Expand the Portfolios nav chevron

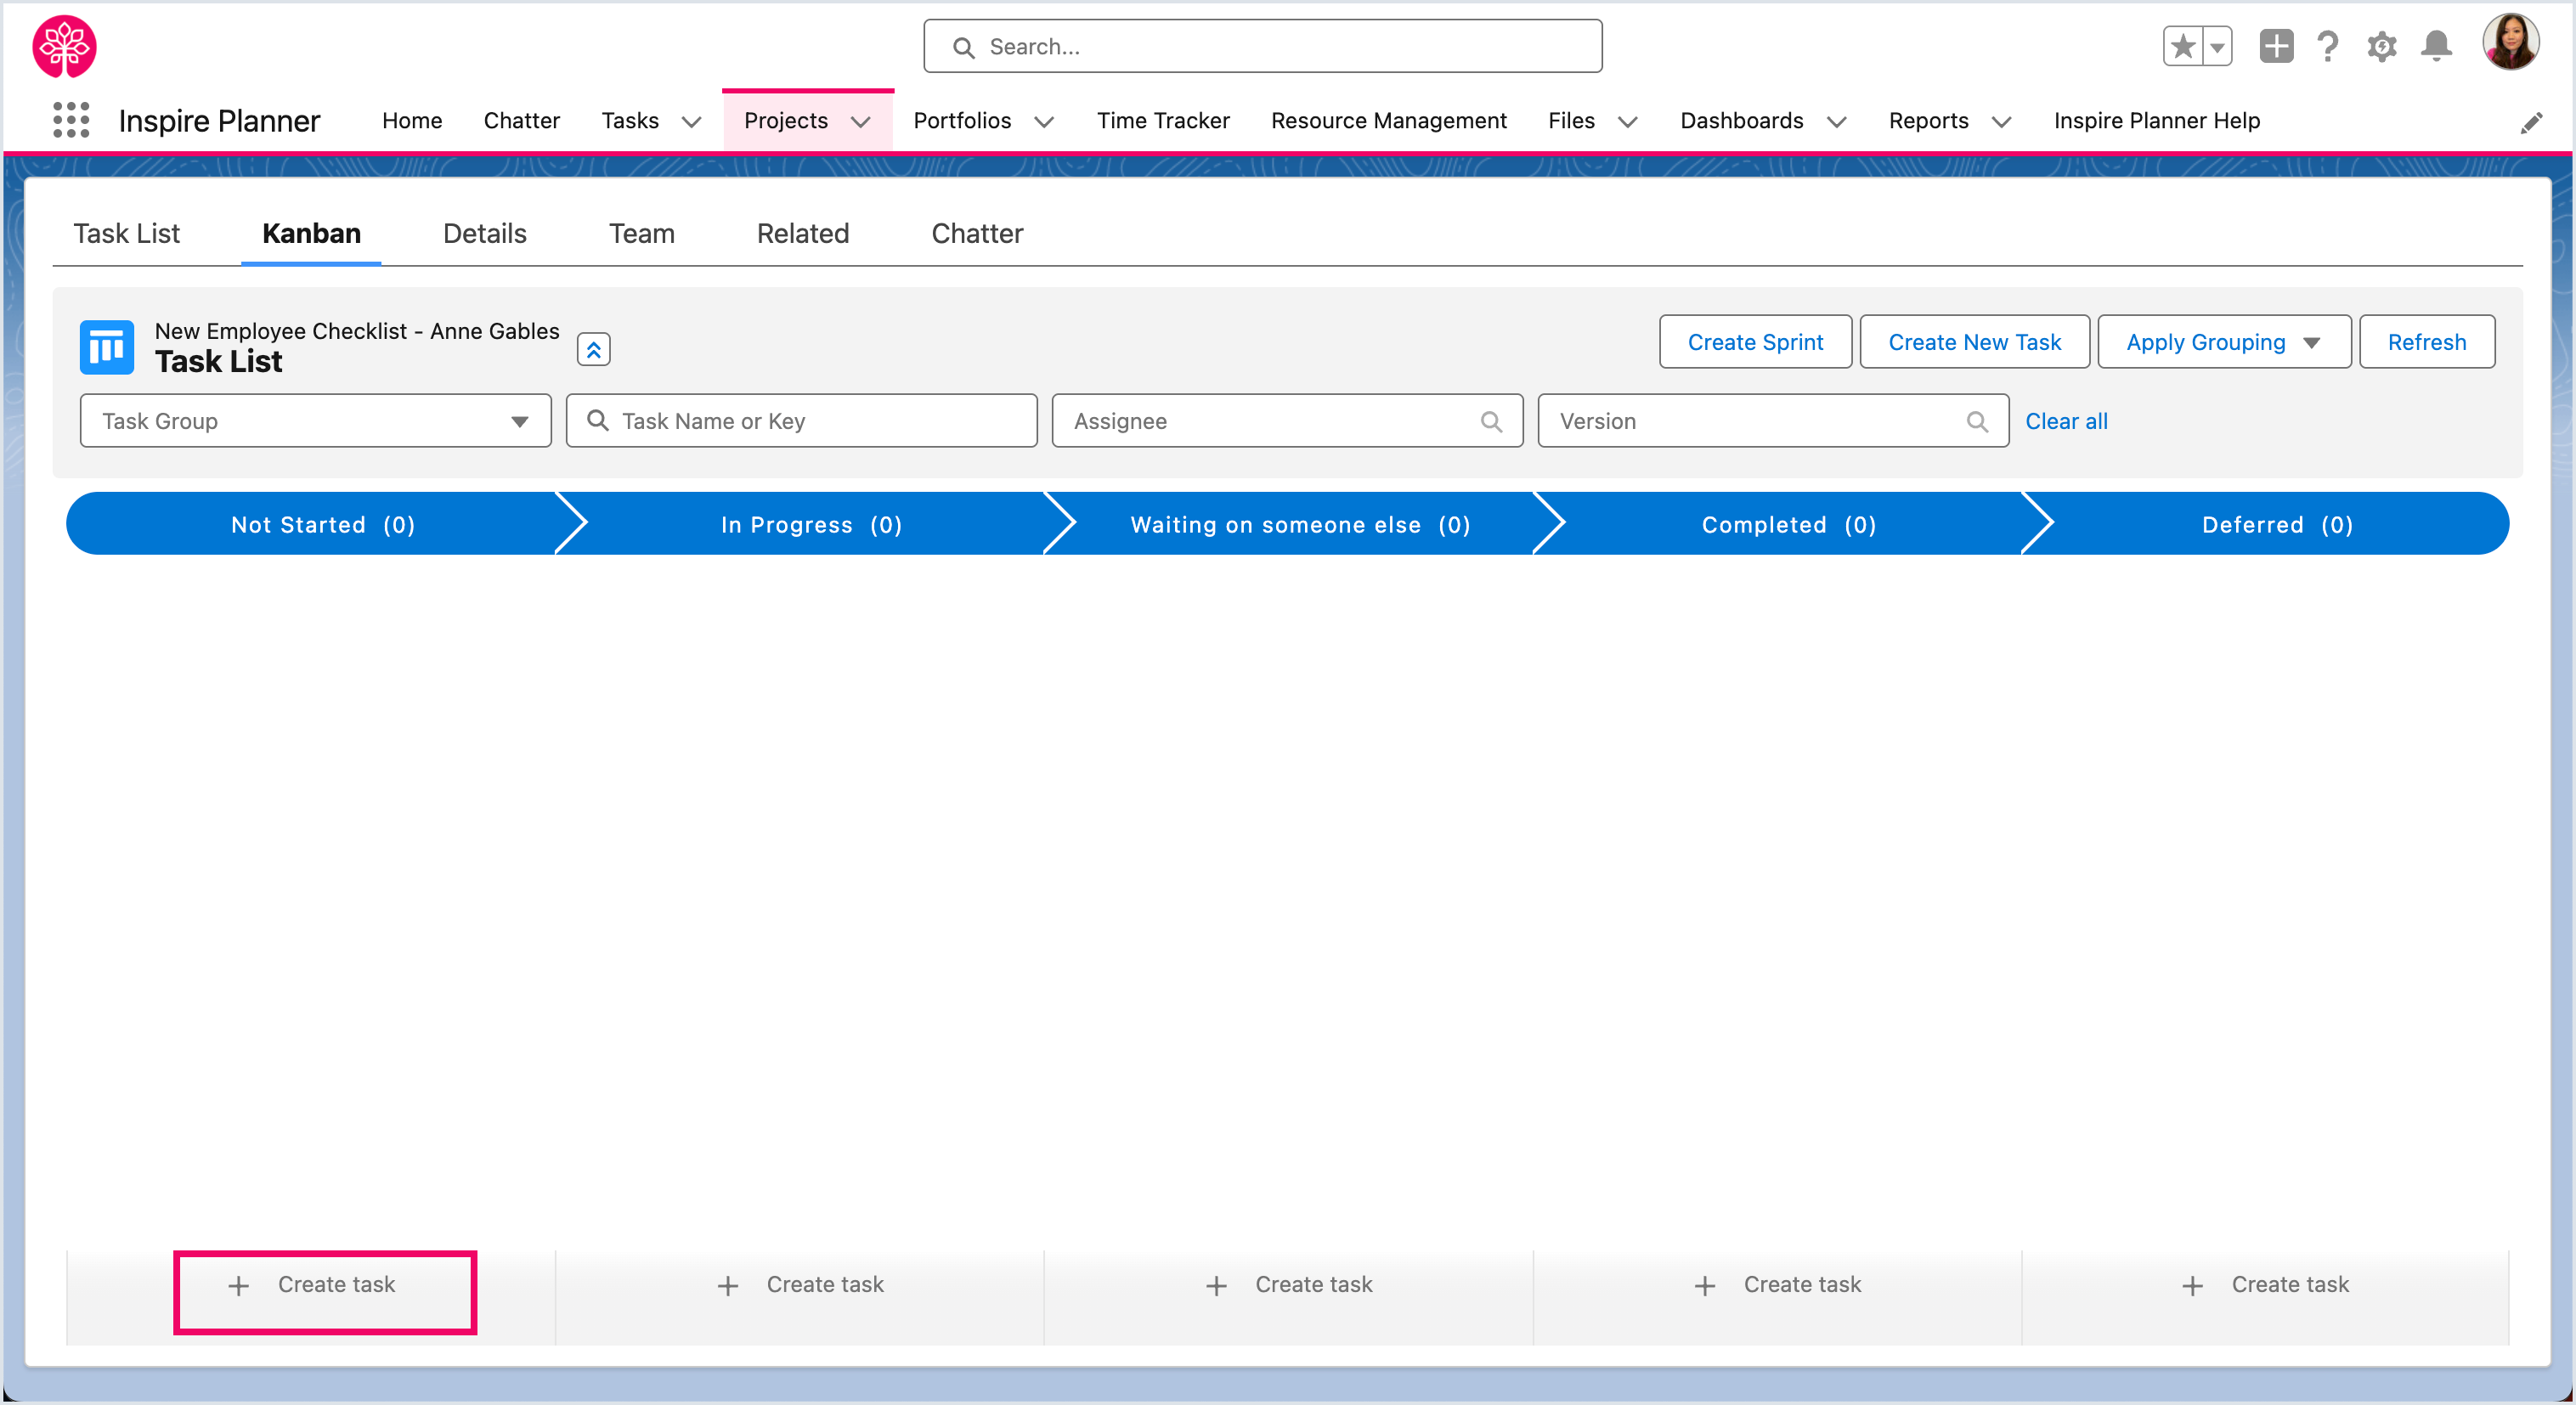click(1044, 122)
